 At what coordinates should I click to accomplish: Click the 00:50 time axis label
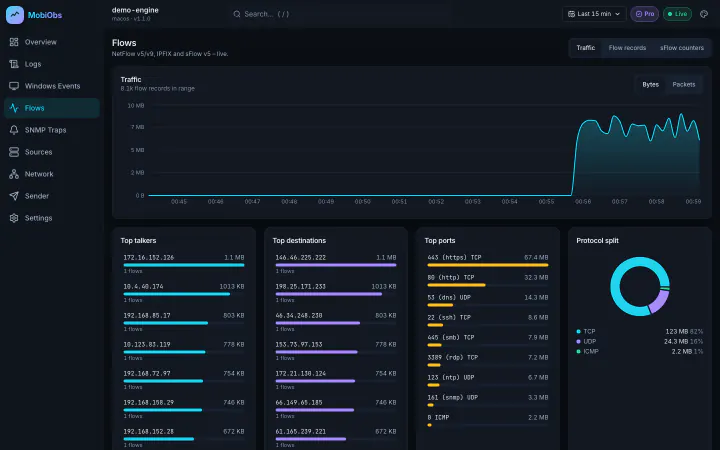pos(362,202)
